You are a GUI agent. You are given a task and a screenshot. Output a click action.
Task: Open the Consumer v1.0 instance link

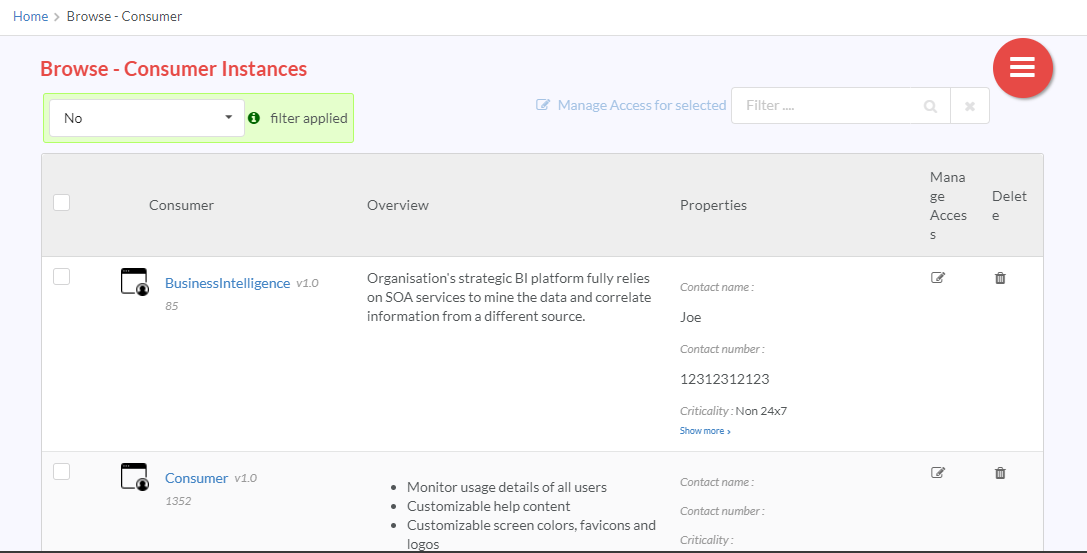tap(196, 478)
